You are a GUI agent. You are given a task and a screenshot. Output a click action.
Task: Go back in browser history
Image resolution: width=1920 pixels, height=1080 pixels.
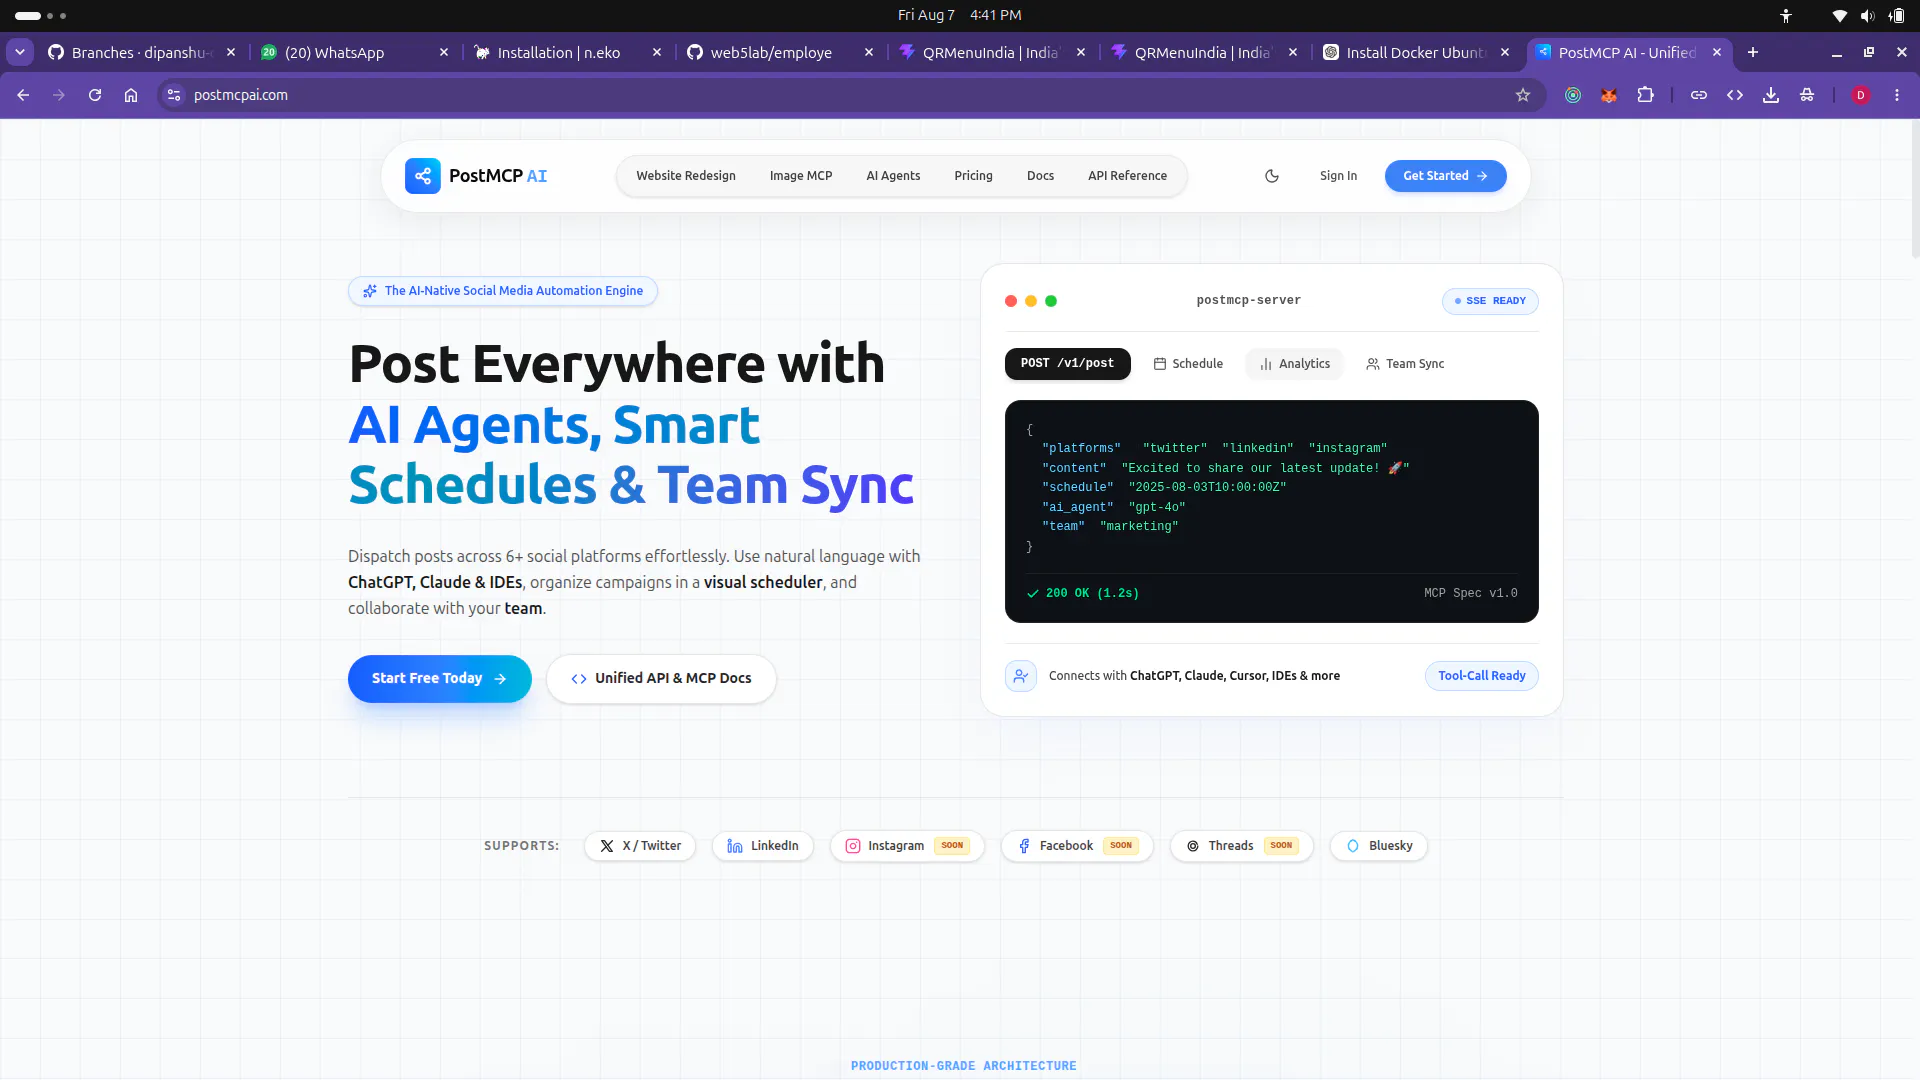tap(23, 95)
